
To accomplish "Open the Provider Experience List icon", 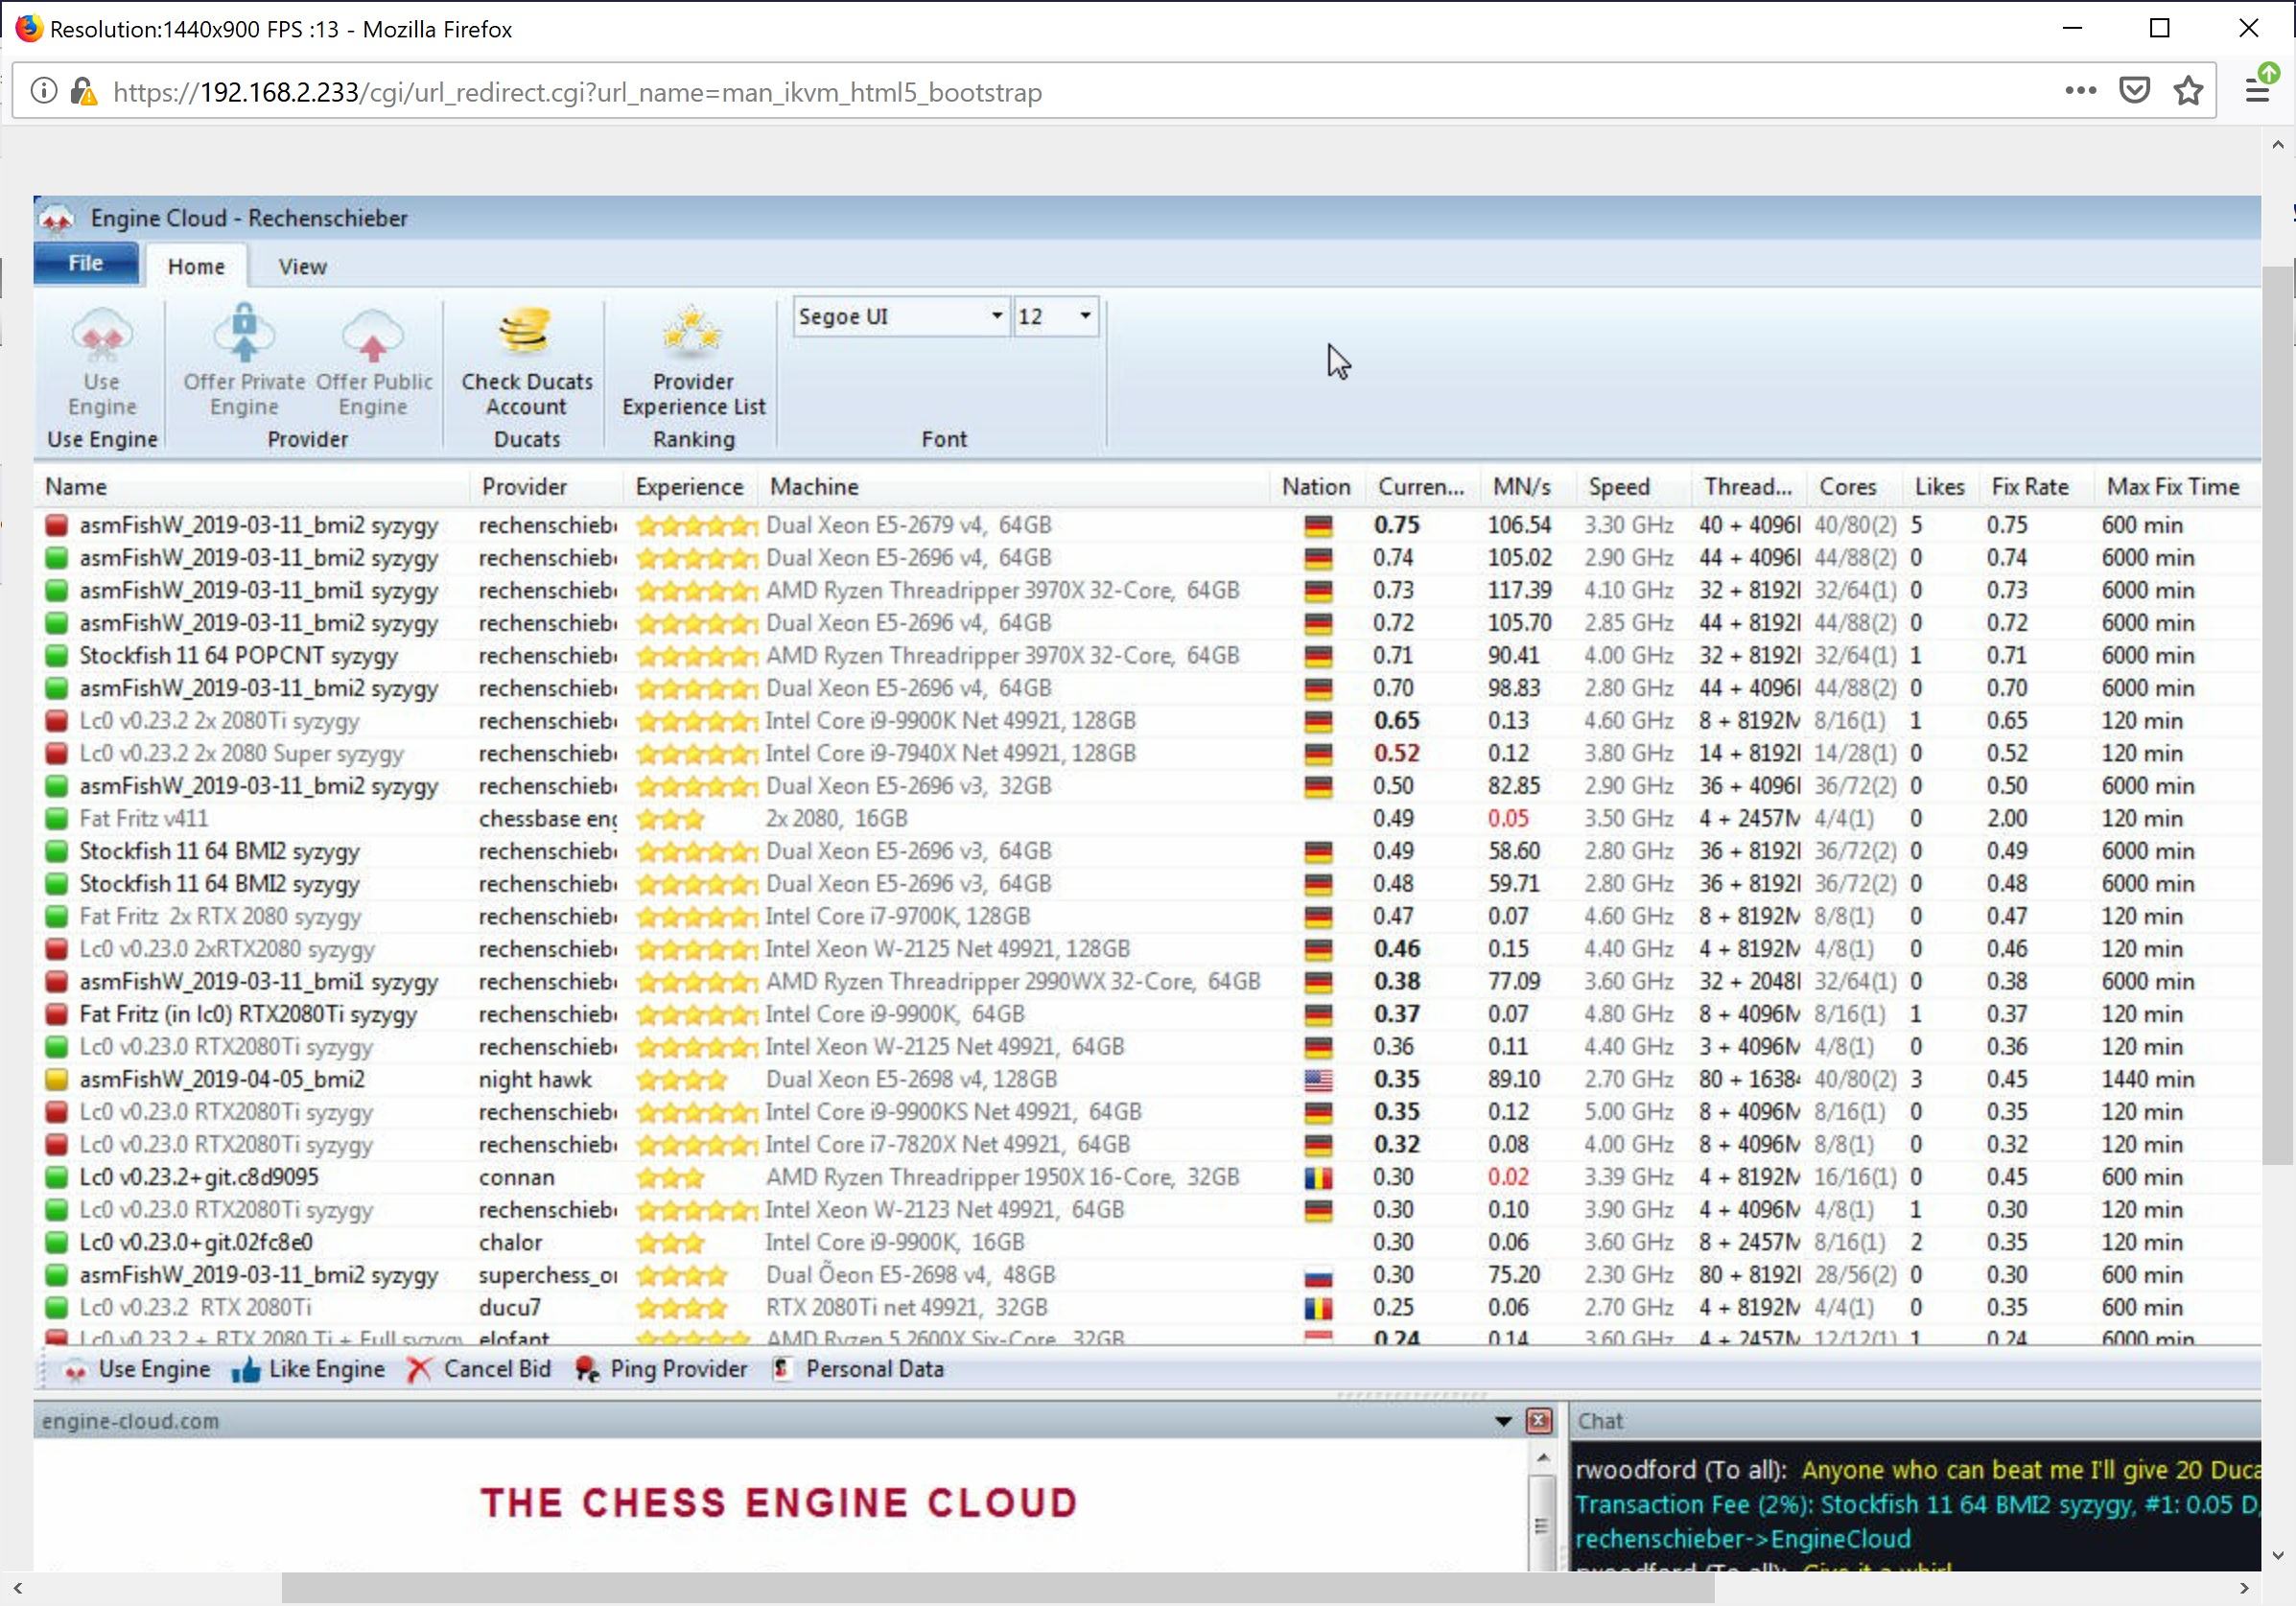I will click(x=693, y=333).
